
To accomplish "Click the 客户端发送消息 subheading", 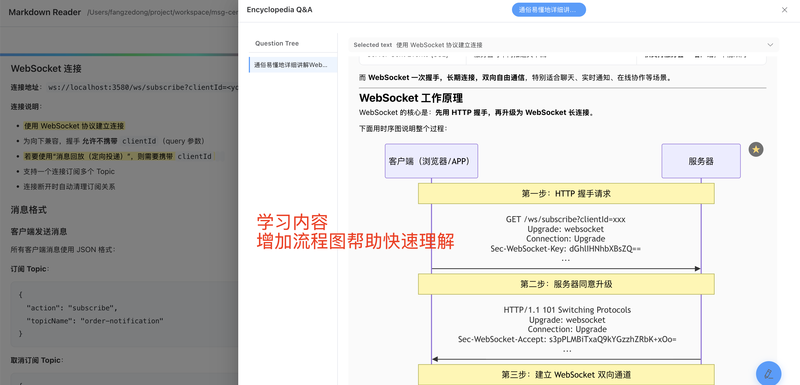I will point(39,232).
